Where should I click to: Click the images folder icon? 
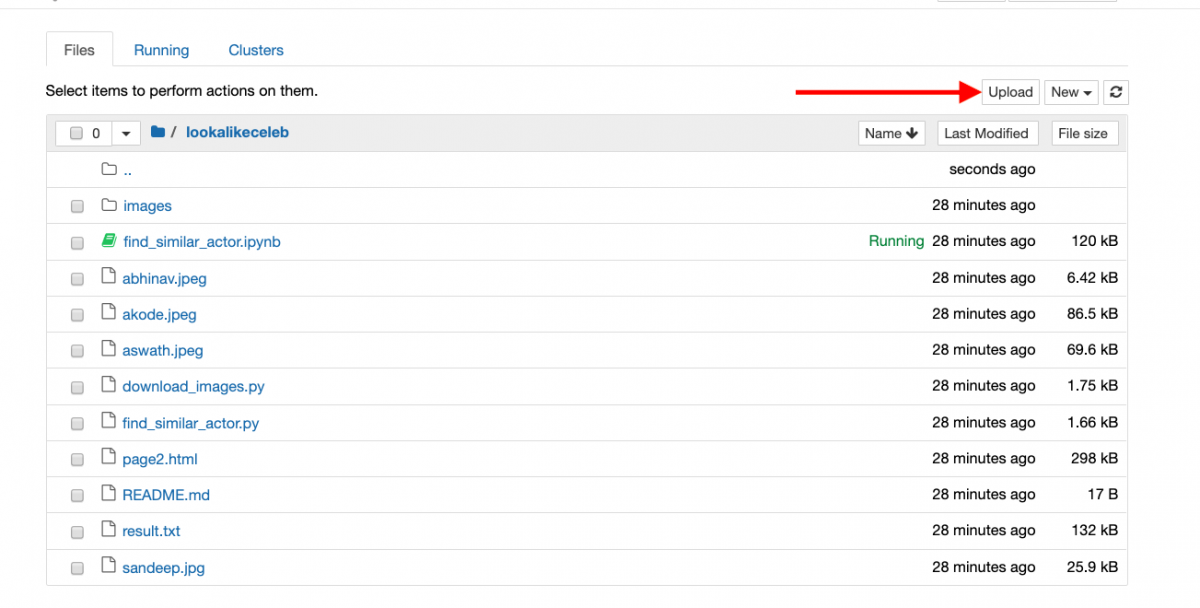tap(109, 205)
